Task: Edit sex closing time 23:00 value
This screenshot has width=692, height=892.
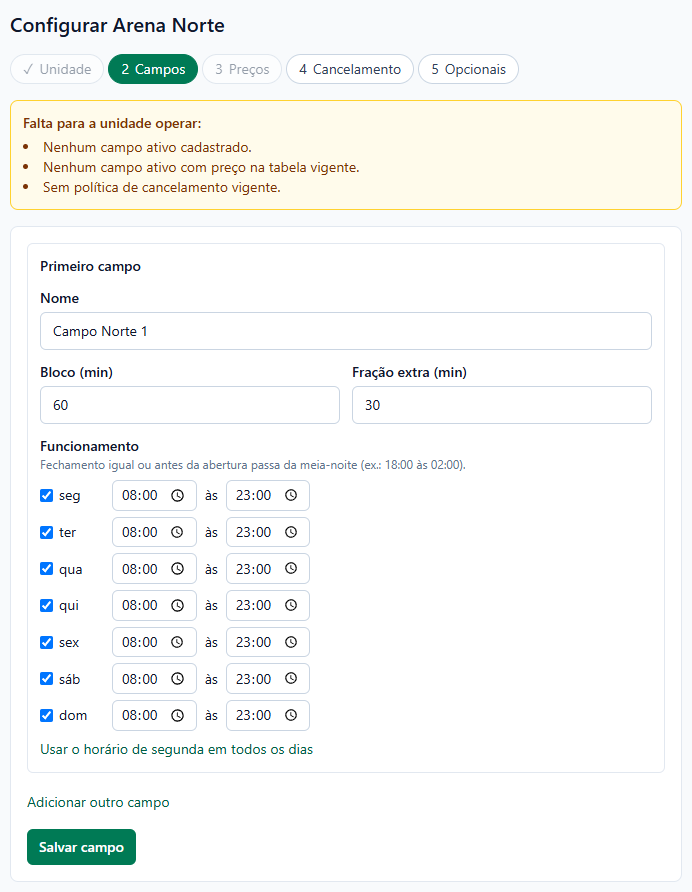Action: click(x=254, y=642)
